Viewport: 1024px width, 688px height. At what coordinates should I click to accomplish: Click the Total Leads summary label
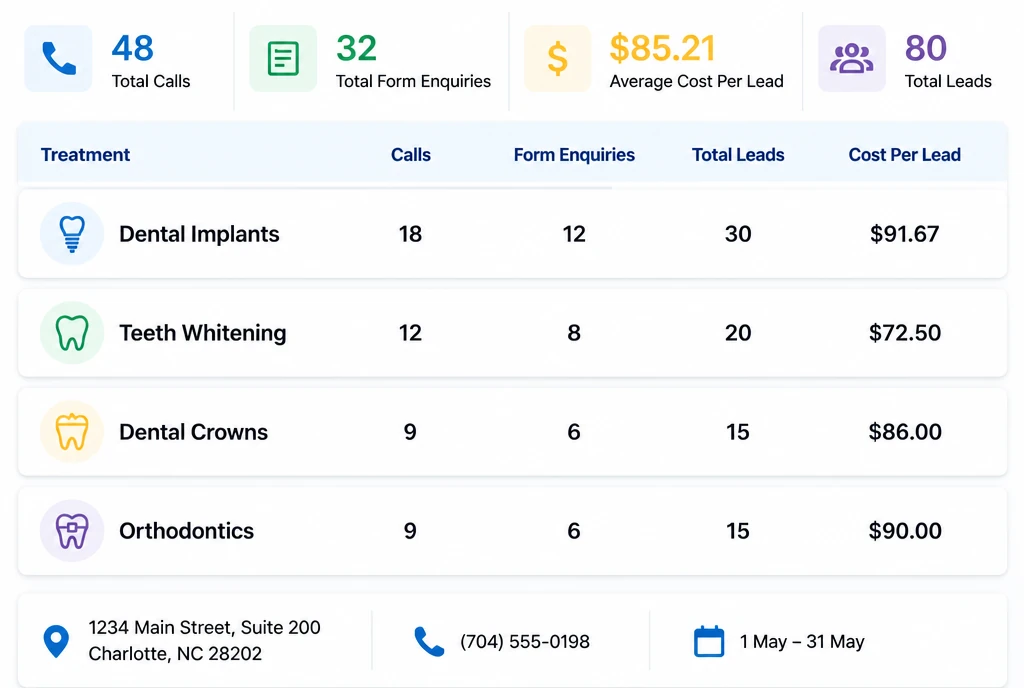948,82
